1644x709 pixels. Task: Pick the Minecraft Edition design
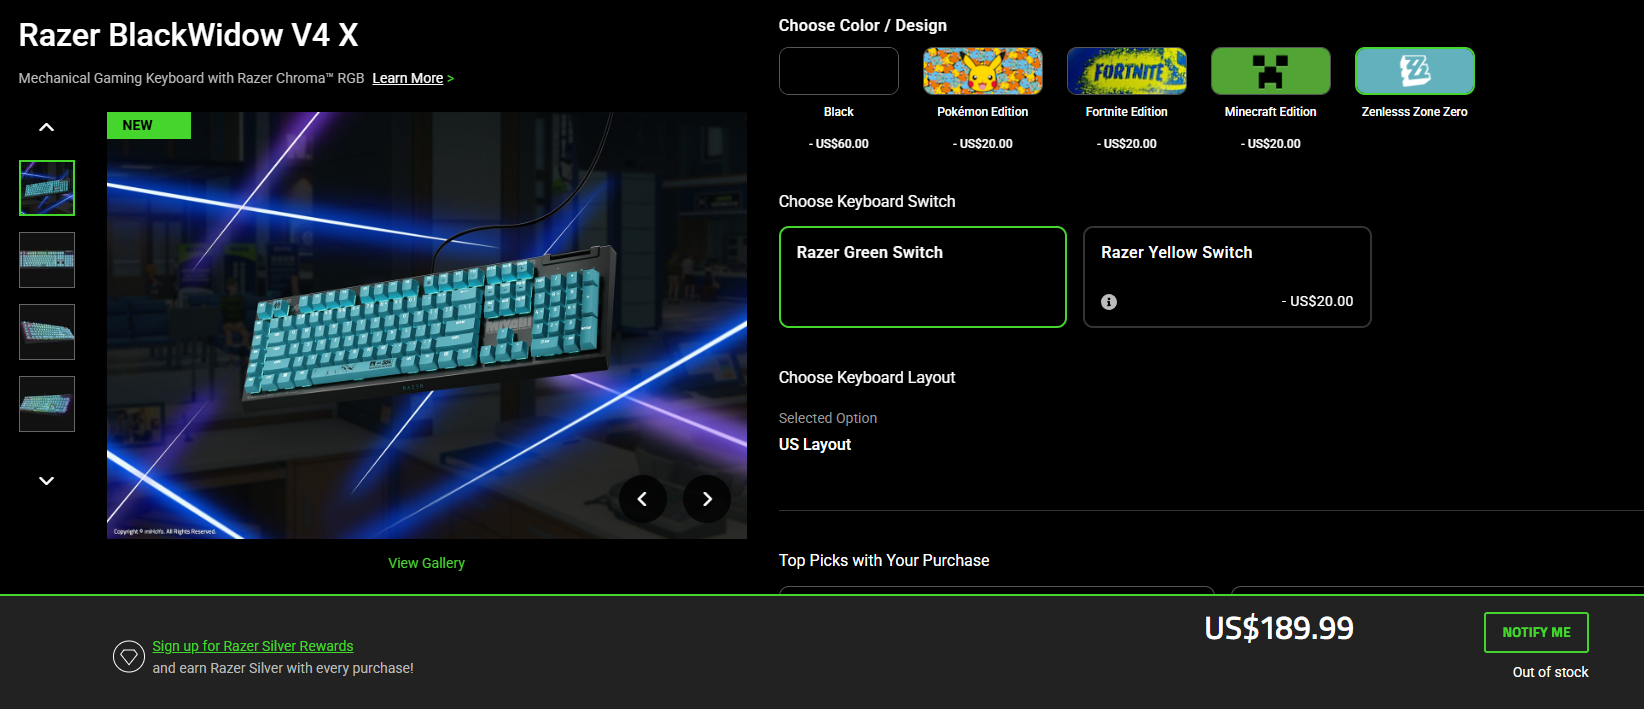(x=1270, y=71)
